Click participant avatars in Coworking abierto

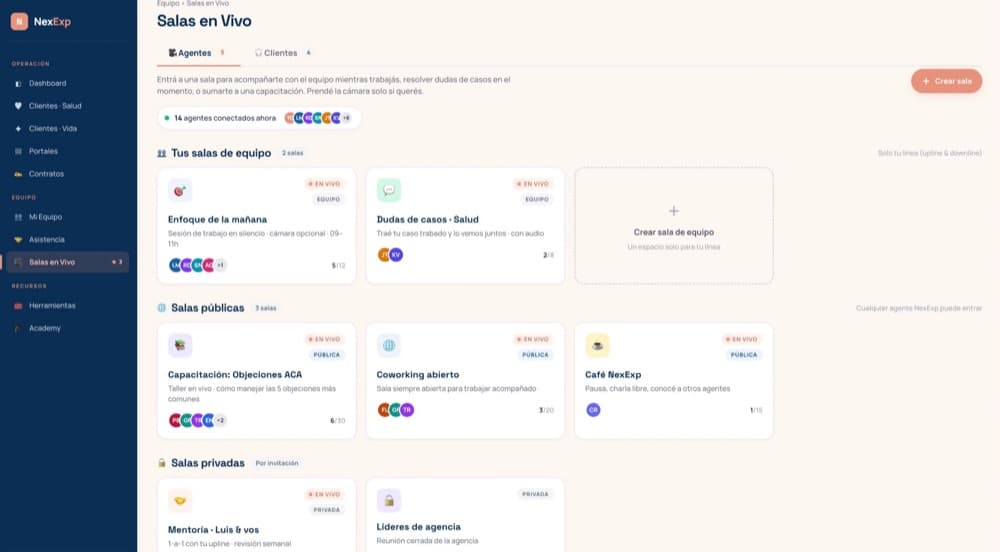(x=395, y=410)
